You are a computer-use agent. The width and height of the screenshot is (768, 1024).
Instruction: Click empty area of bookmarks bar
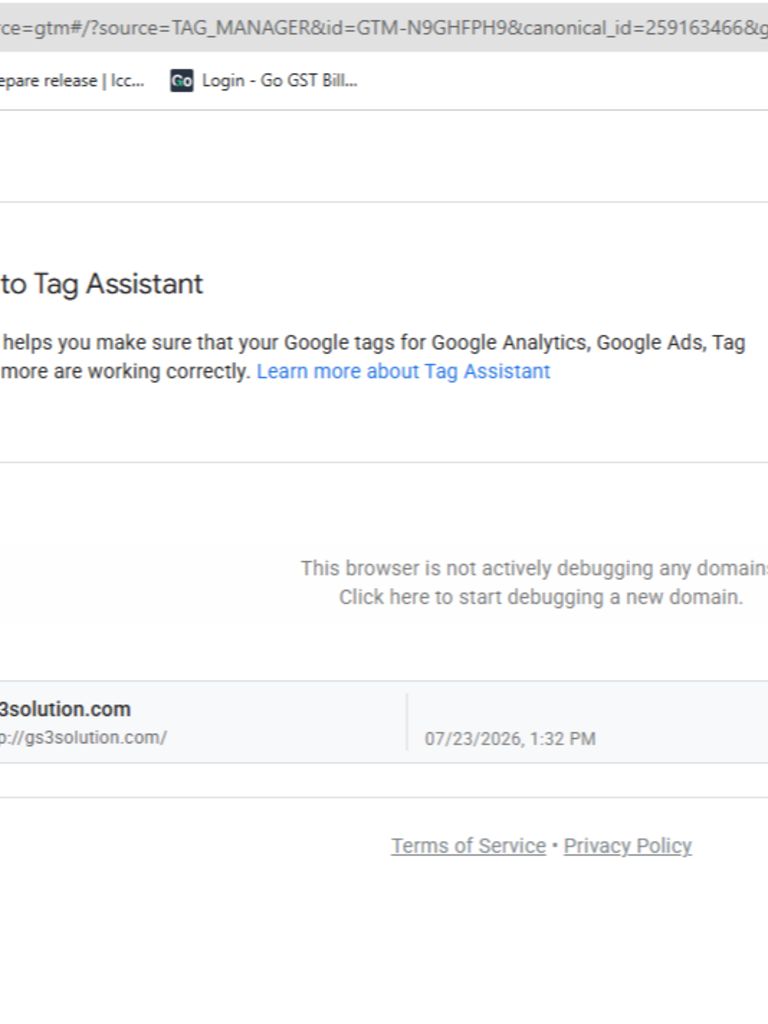point(562,81)
